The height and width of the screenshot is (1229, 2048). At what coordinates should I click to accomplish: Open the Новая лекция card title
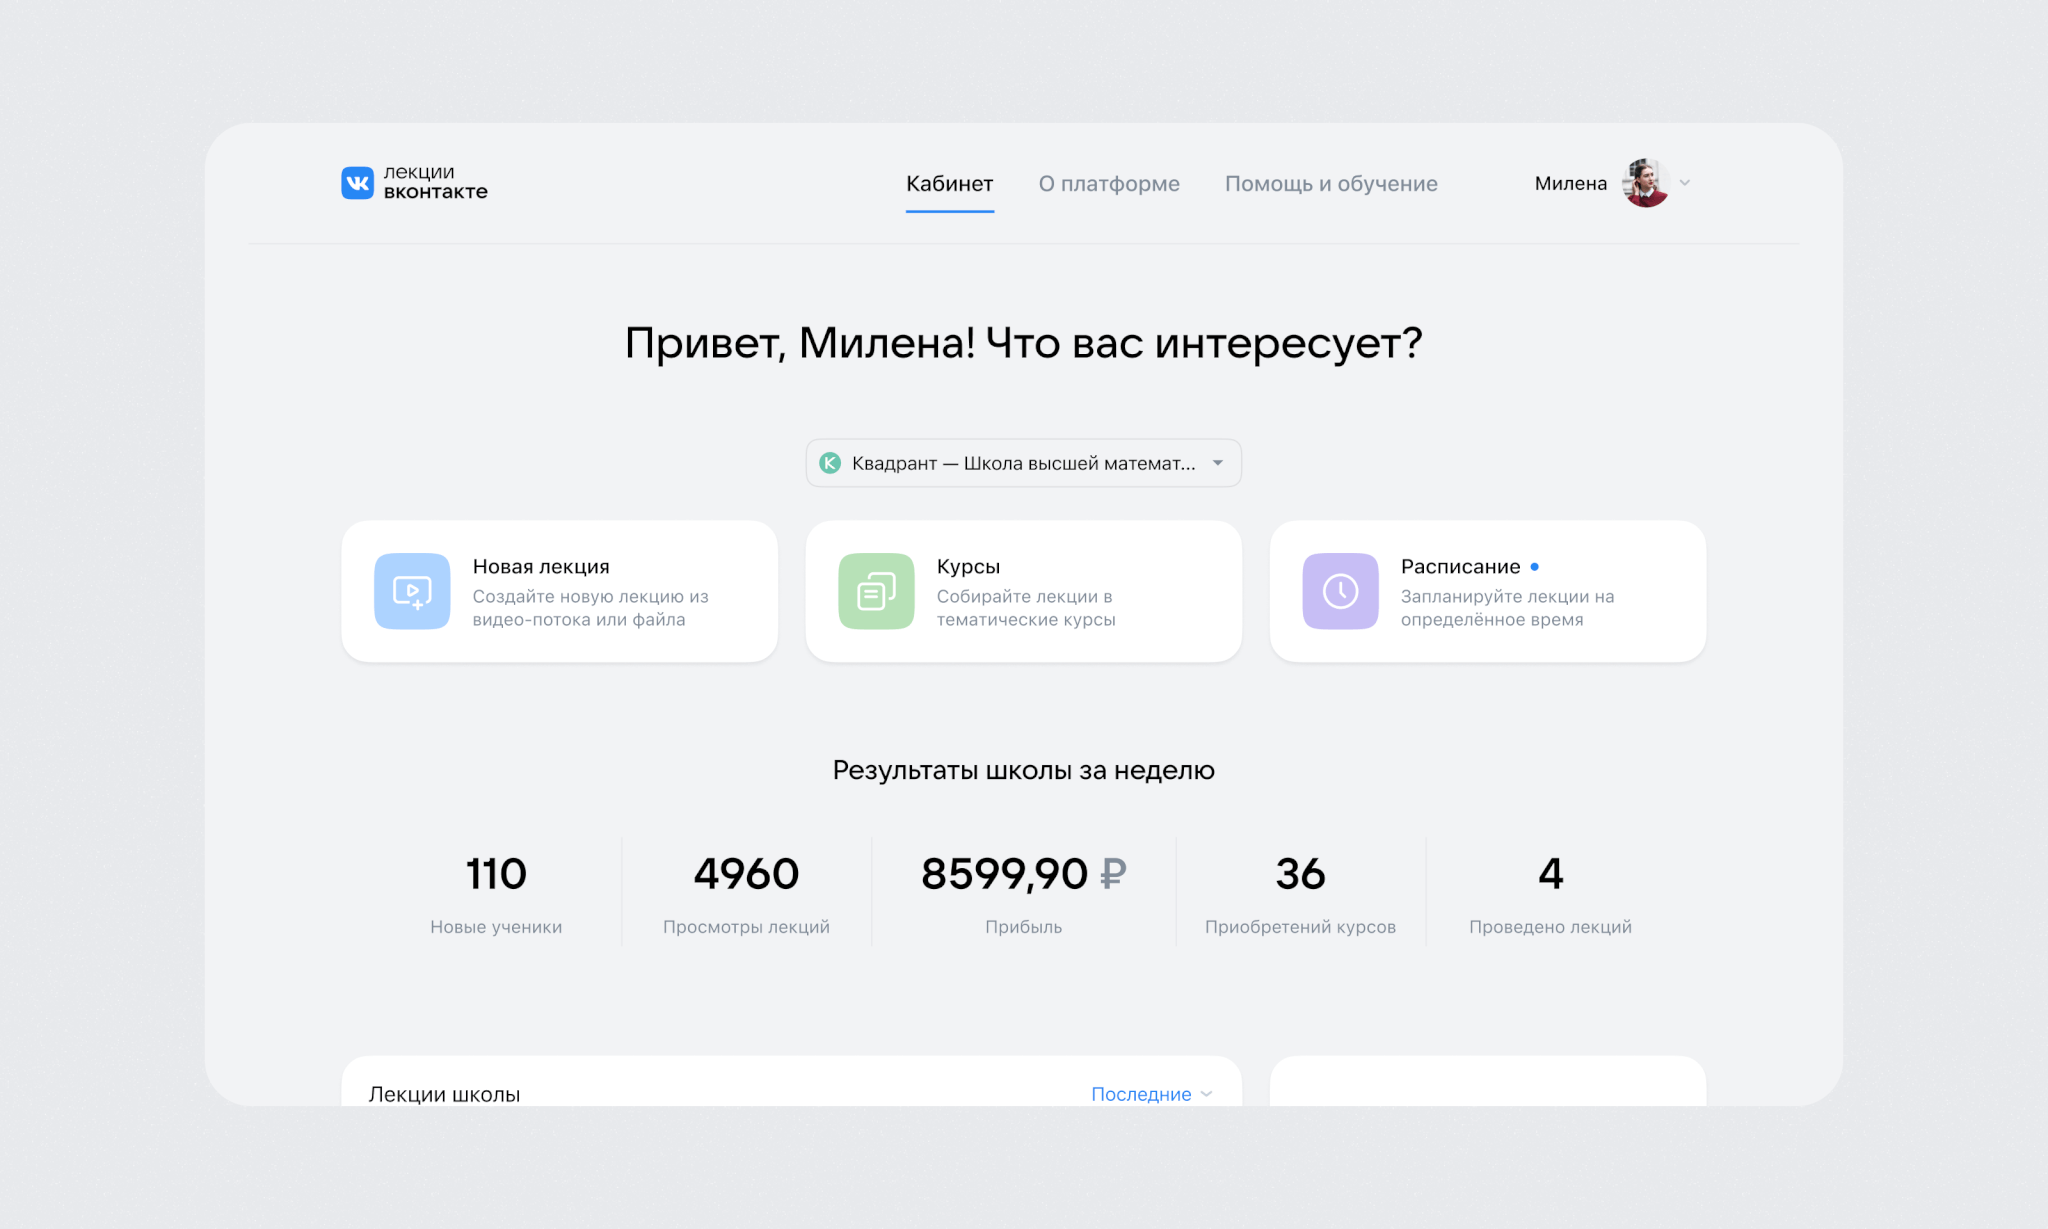541,567
